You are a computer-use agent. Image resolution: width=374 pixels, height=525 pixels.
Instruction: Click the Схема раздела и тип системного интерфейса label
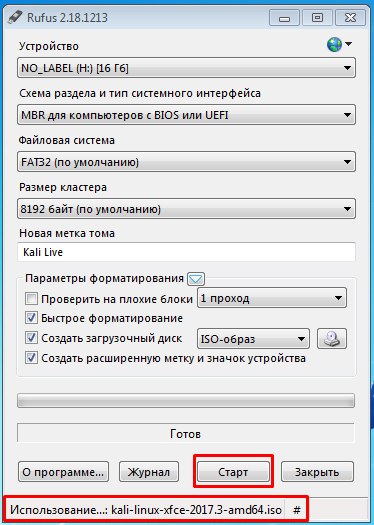[x=140, y=93]
